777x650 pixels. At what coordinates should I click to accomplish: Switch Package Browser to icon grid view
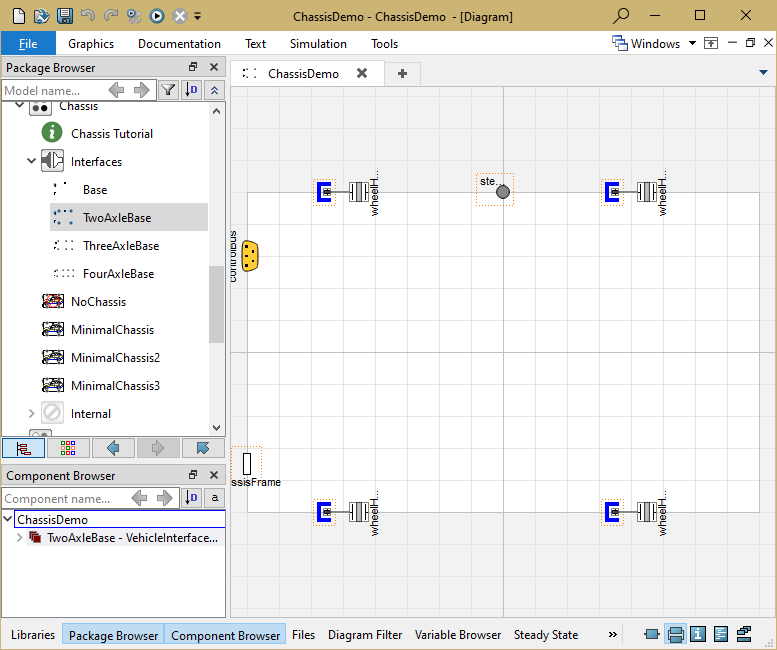pyautogui.click(x=68, y=448)
